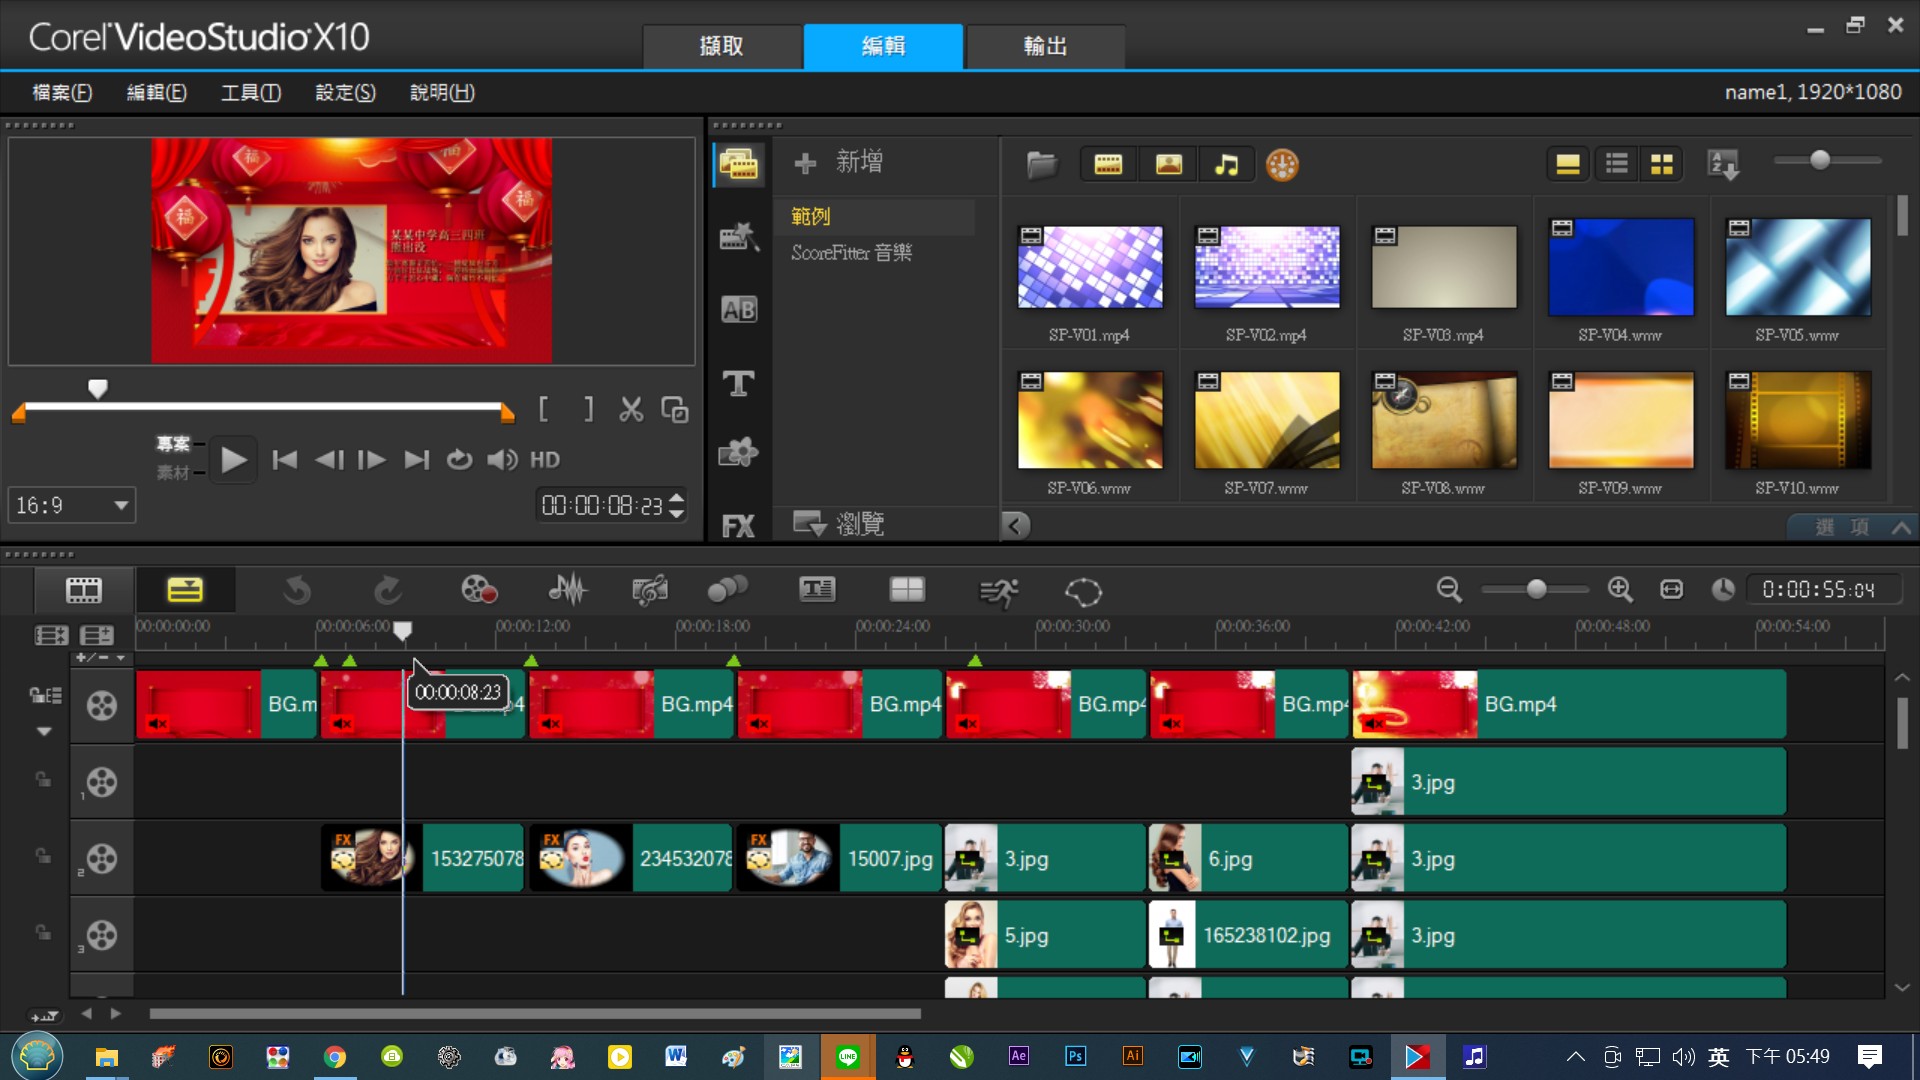
Task: Click the import media folder icon
Action: coord(1041,164)
